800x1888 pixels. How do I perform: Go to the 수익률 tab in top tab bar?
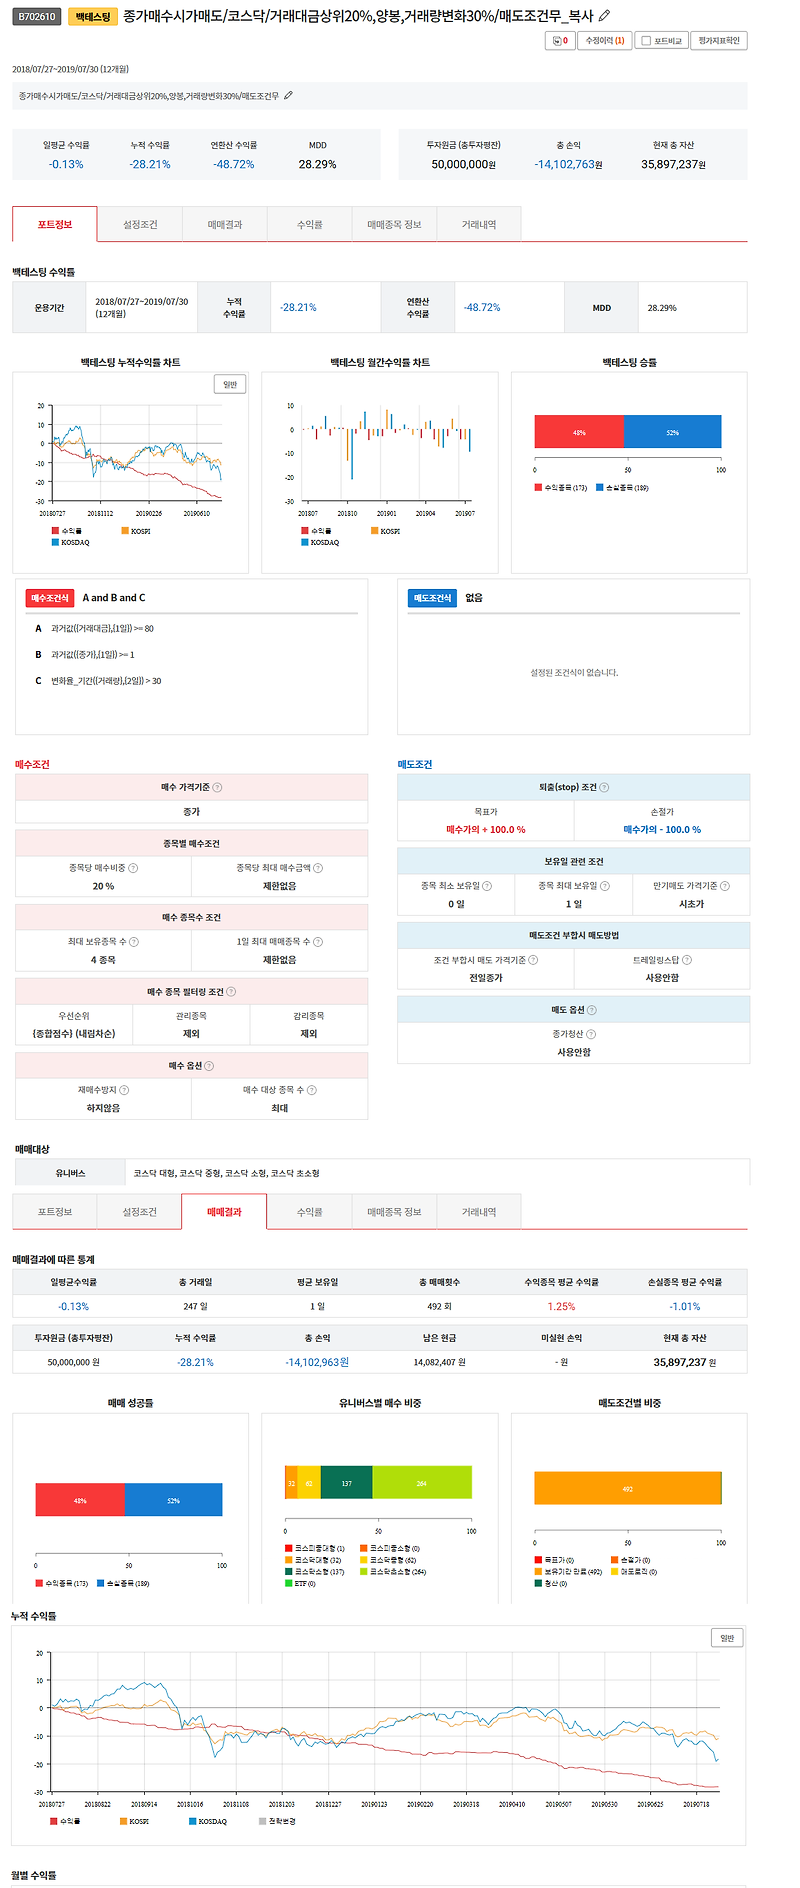[x=310, y=225]
